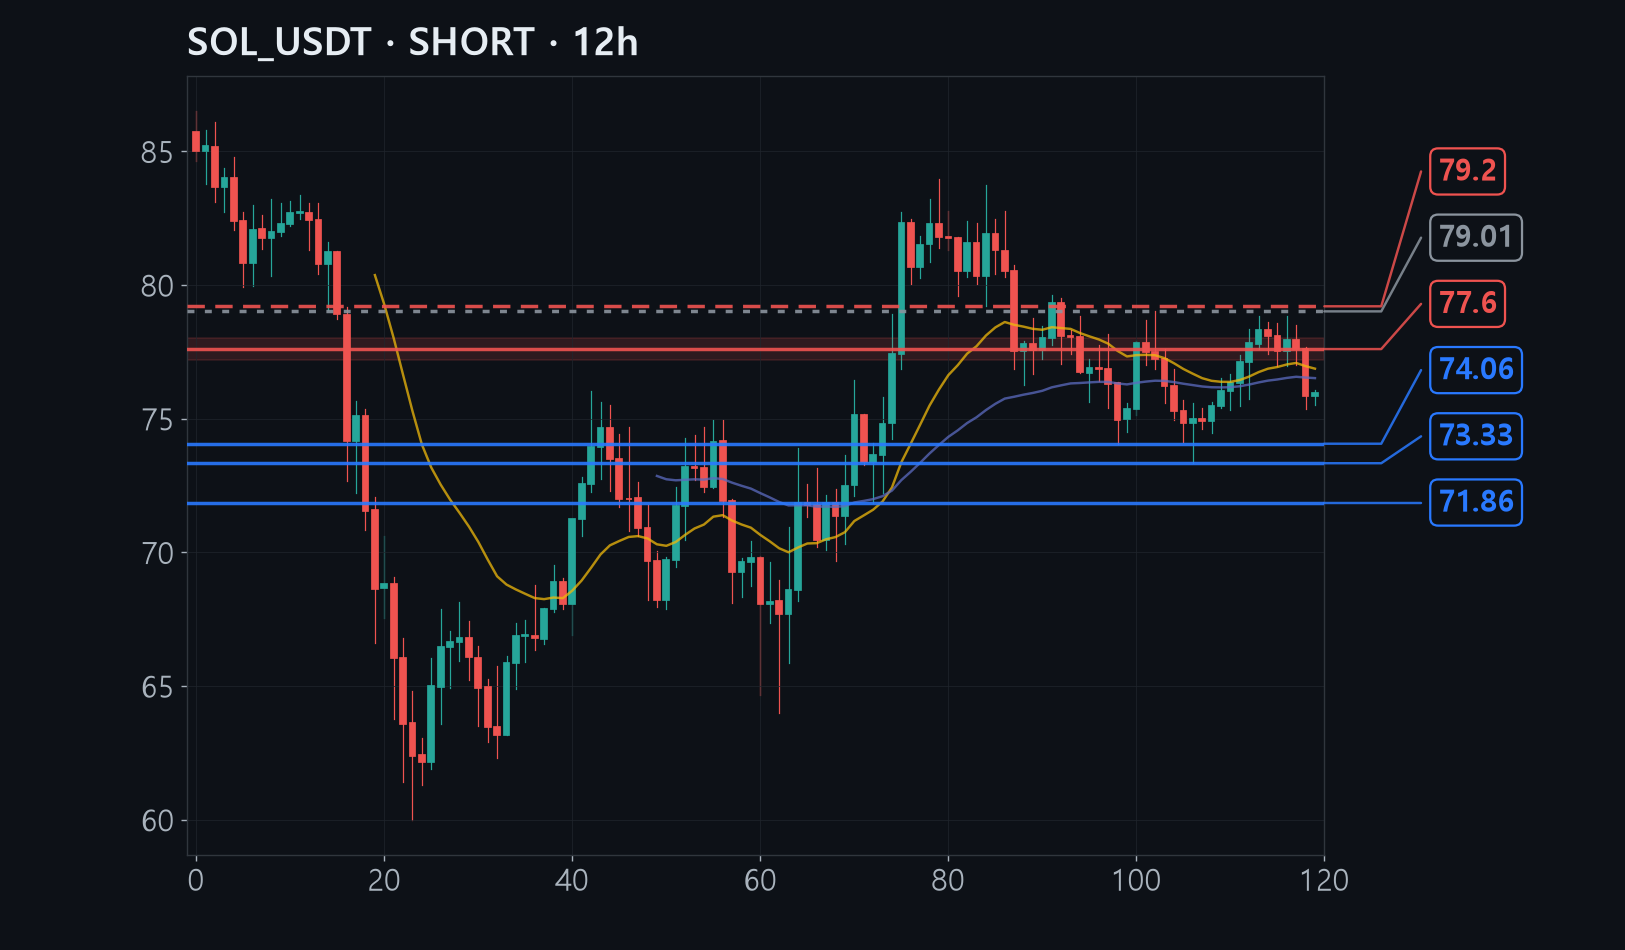
Task: Select the red 77.6 price label
Action: 1467,303
